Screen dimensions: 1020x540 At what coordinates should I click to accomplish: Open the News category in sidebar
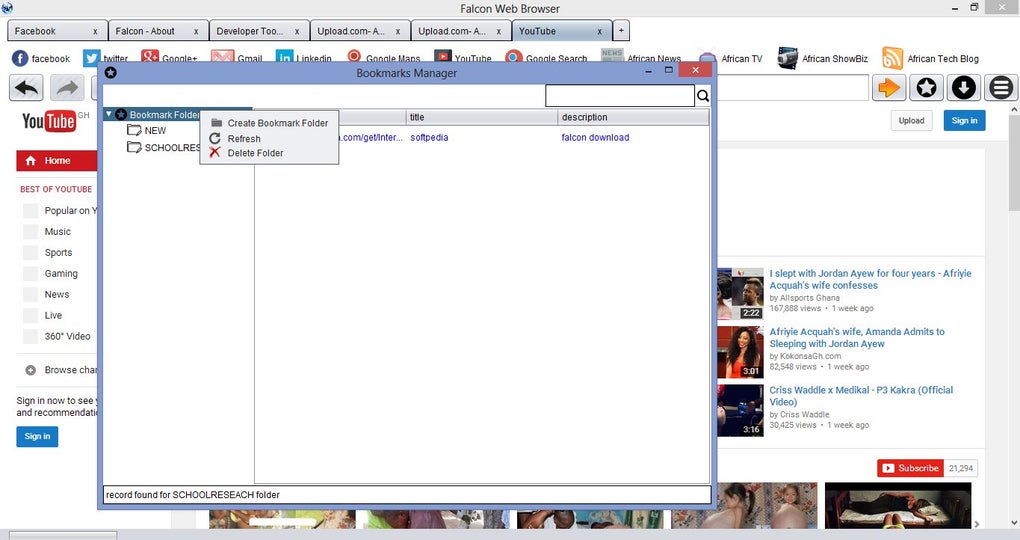tap(57, 294)
